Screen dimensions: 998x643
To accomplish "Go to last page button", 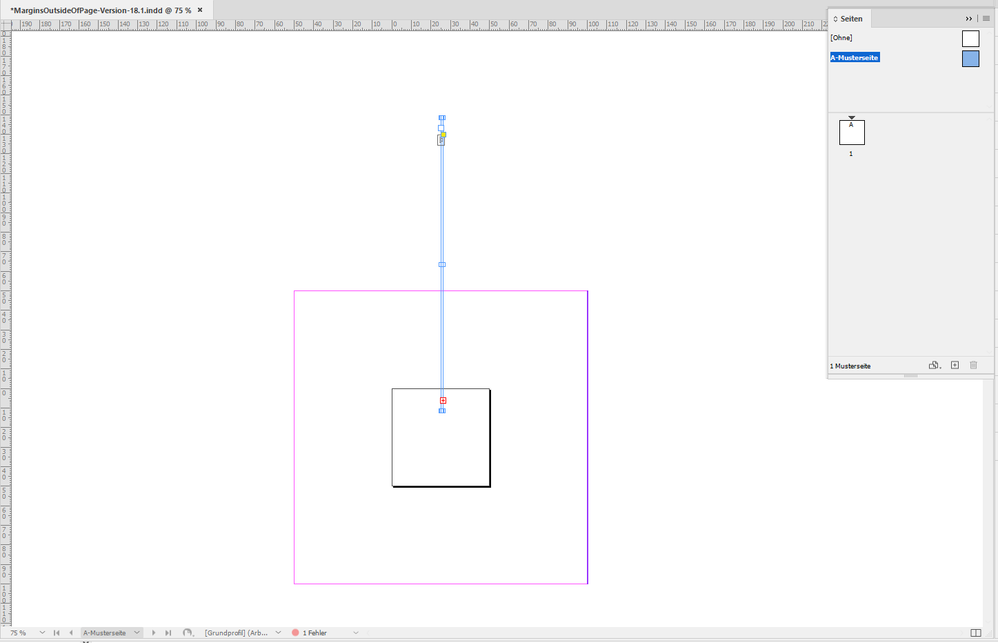I will tap(168, 633).
